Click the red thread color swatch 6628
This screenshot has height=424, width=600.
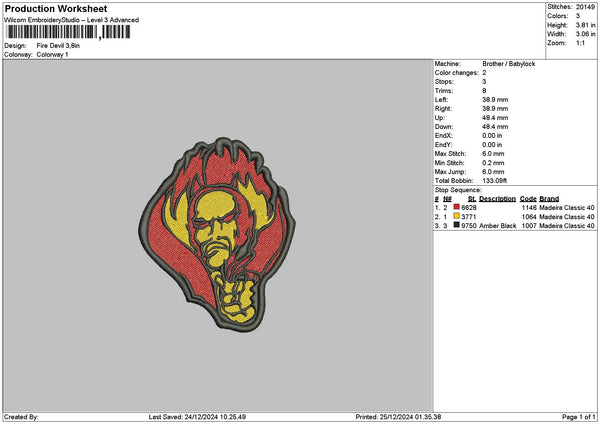pyautogui.click(x=456, y=207)
